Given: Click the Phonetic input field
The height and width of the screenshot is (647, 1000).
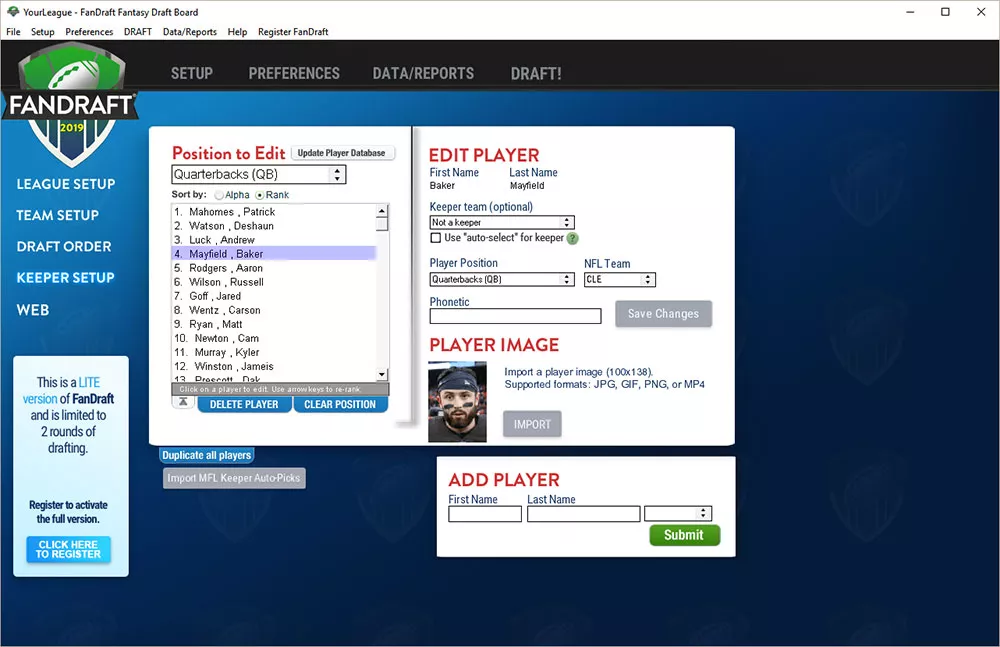Looking at the screenshot, I should coord(515,316).
